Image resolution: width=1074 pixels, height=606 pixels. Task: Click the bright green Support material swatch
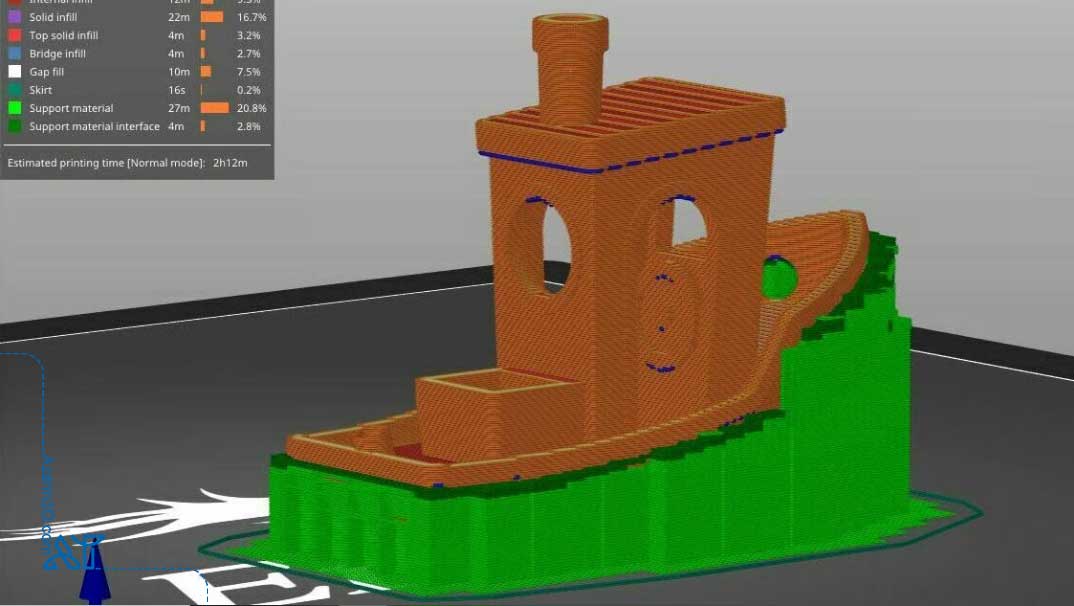(x=14, y=108)
